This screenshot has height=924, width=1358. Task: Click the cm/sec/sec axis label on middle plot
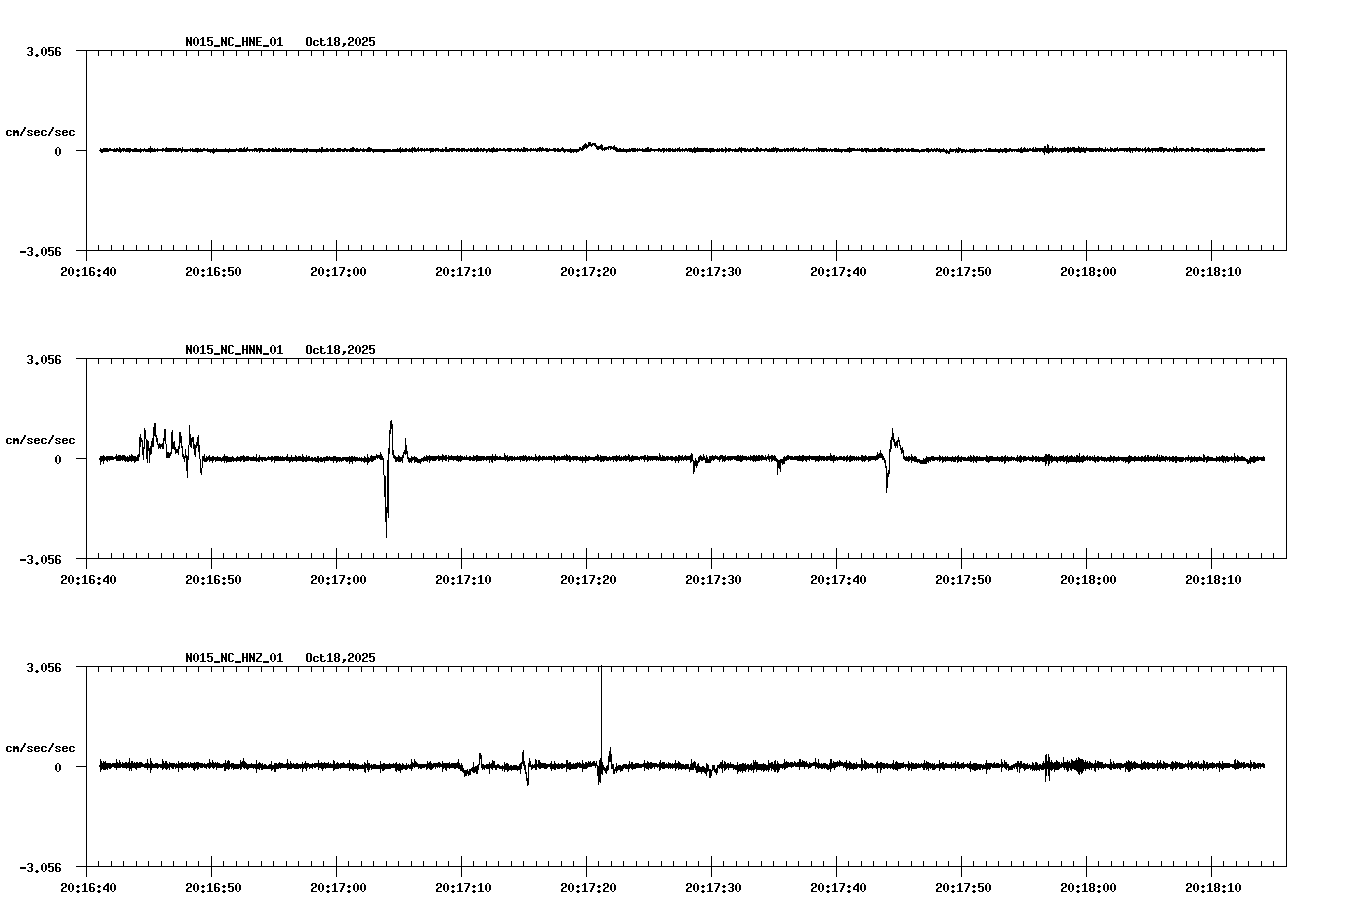pos(40,438)
